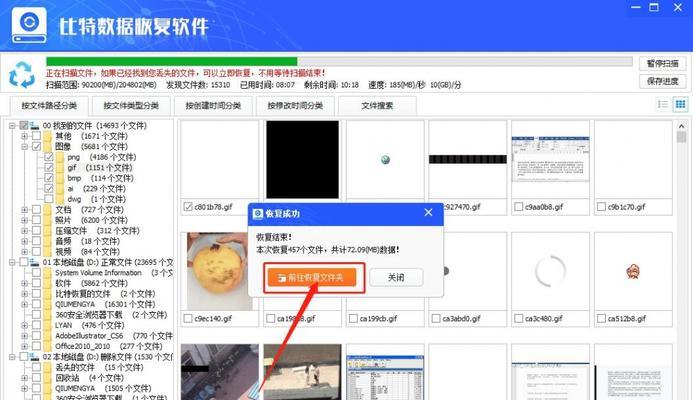
Task: Uncheck the bmp folder checkbox
Action: 49,178
